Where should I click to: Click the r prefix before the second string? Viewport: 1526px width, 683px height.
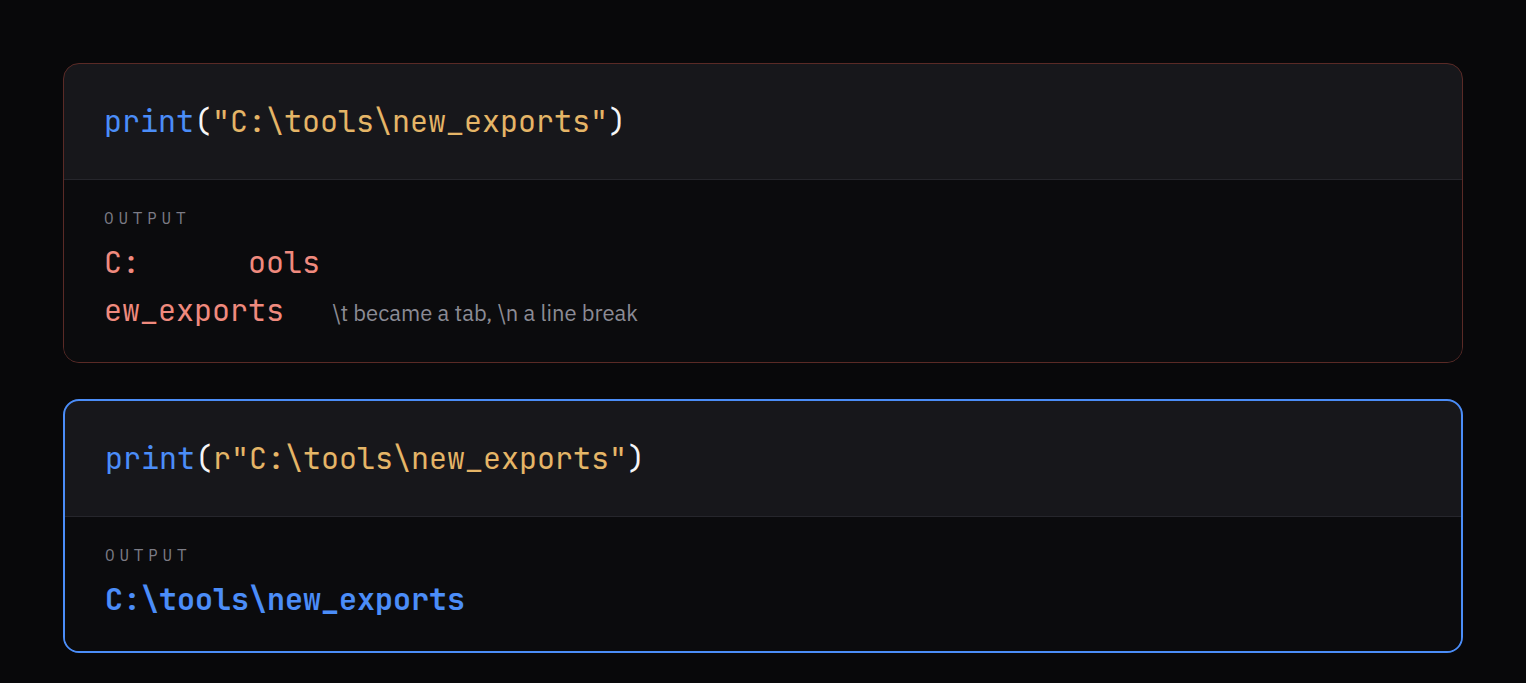[221, 459]
